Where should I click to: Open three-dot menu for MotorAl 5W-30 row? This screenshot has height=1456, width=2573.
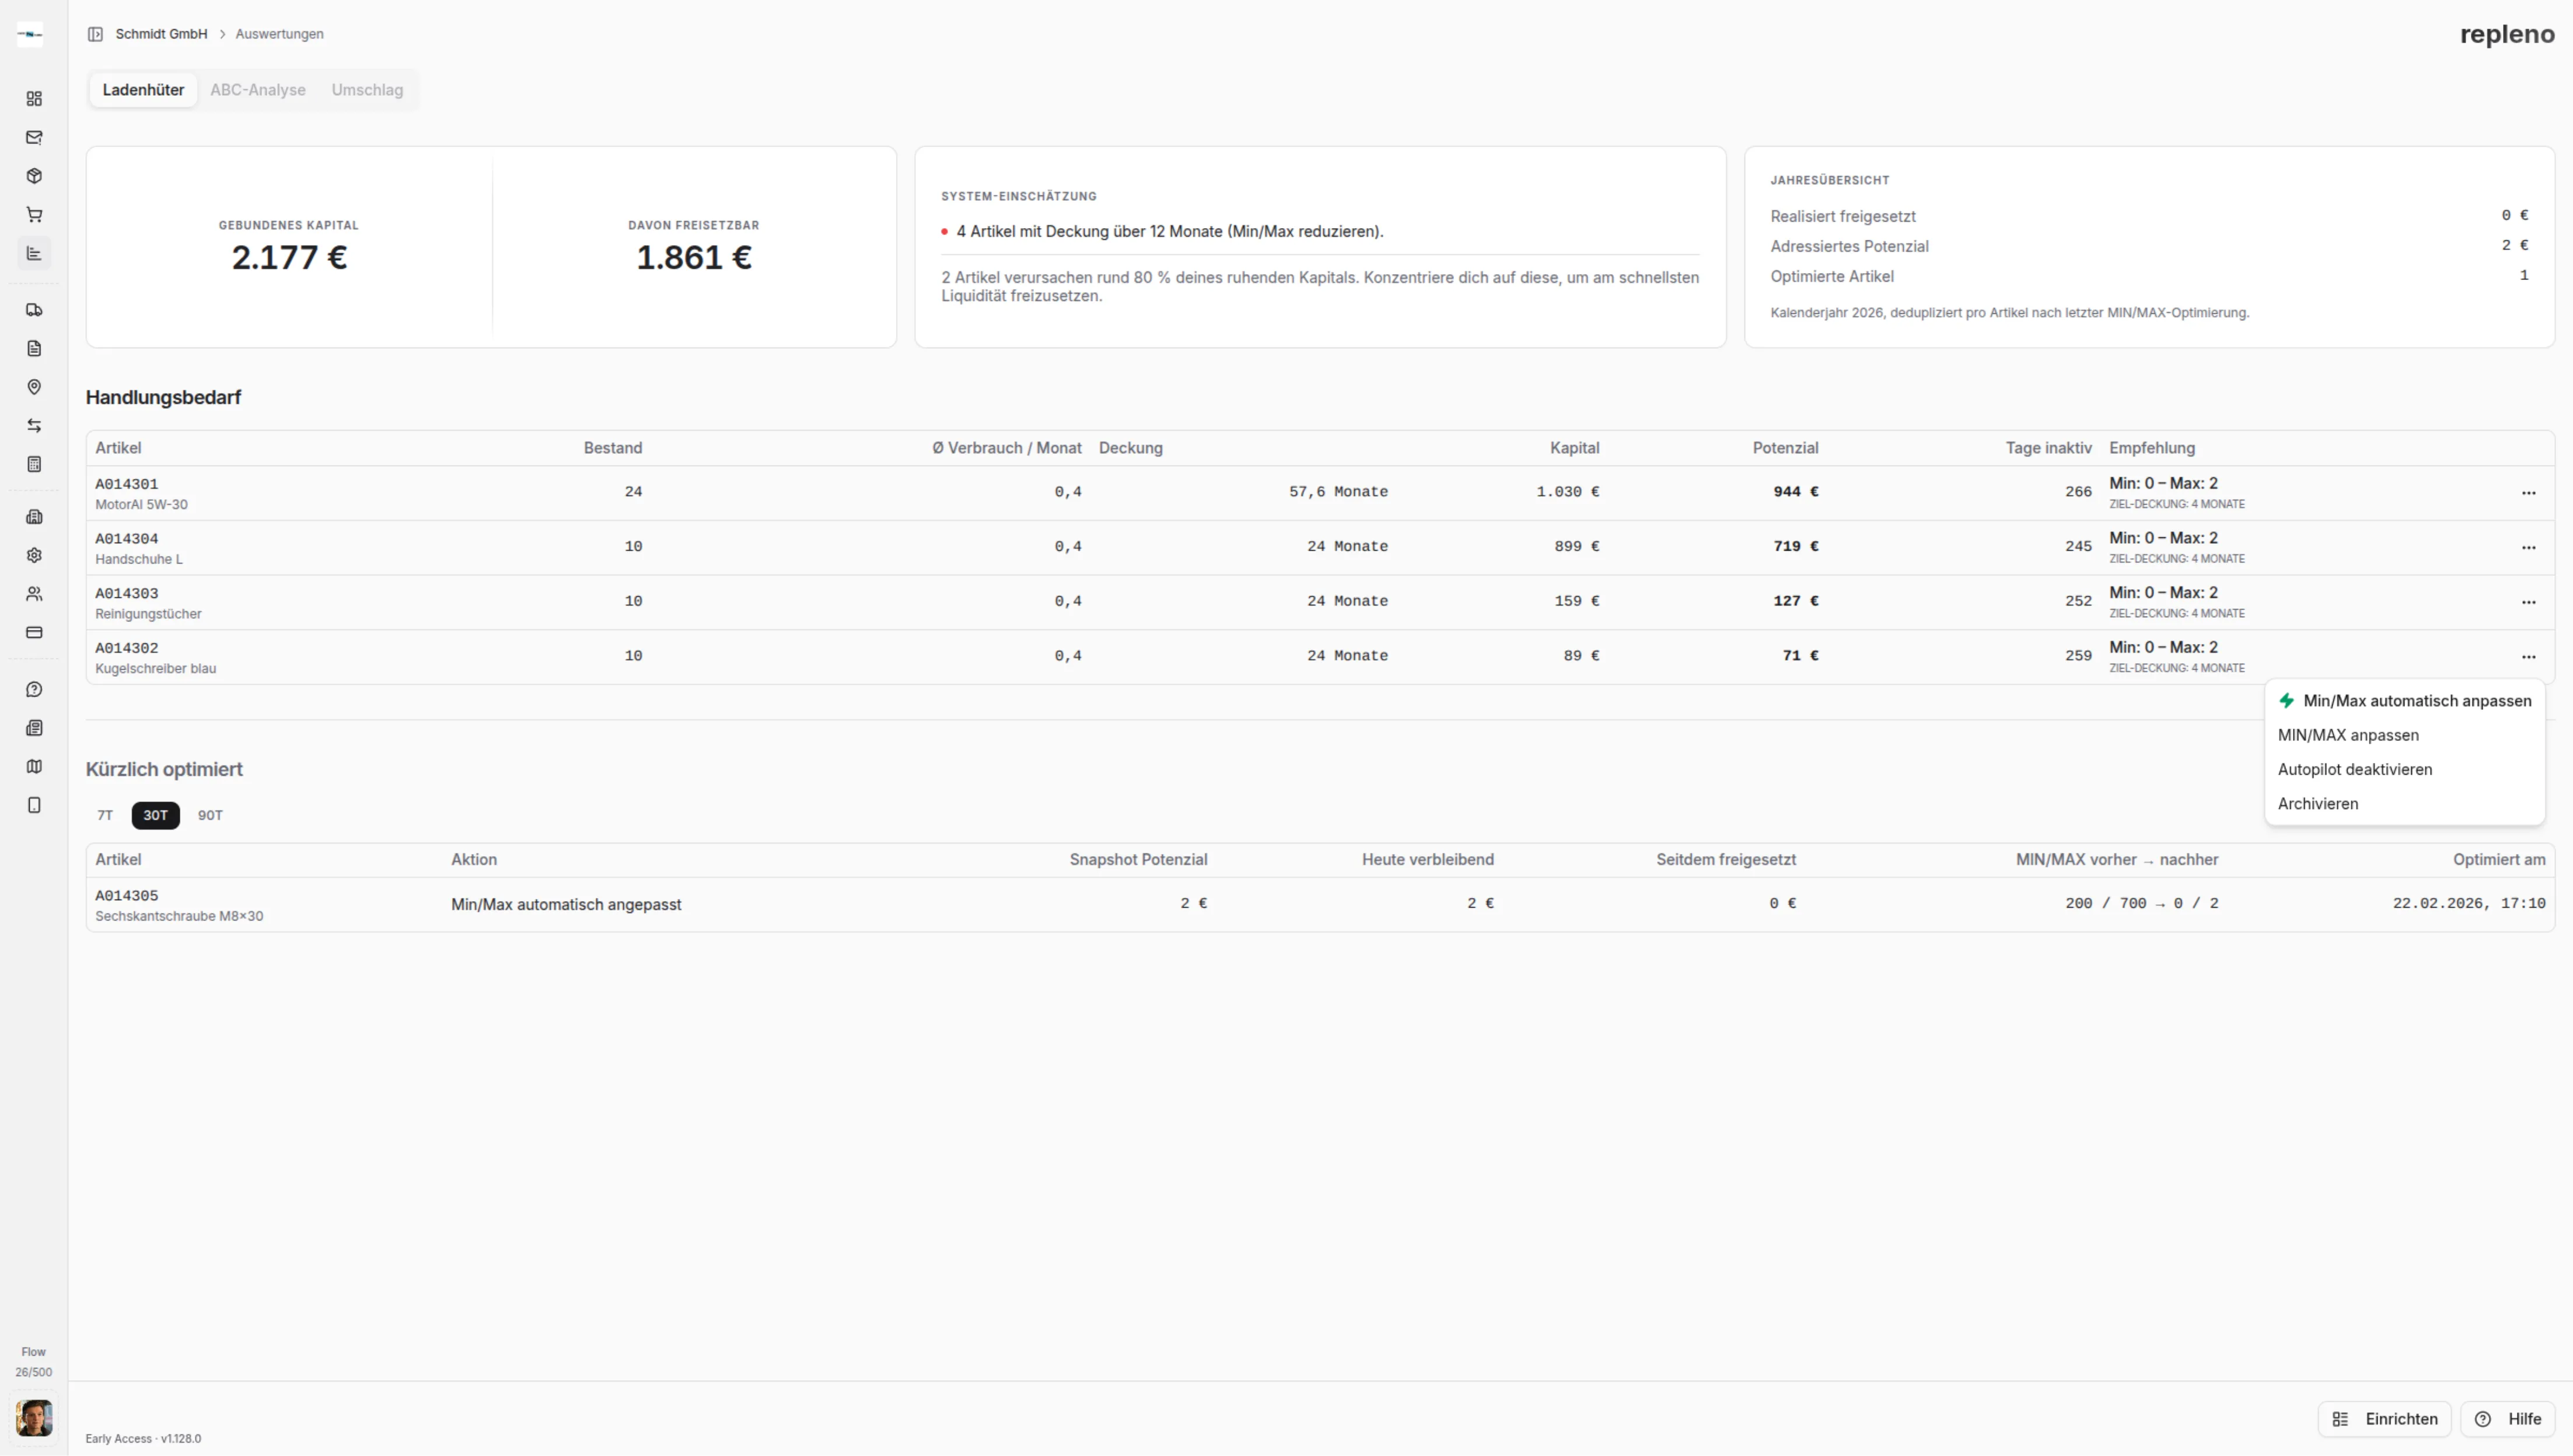pyautogui.click(x=2528, y=493)
